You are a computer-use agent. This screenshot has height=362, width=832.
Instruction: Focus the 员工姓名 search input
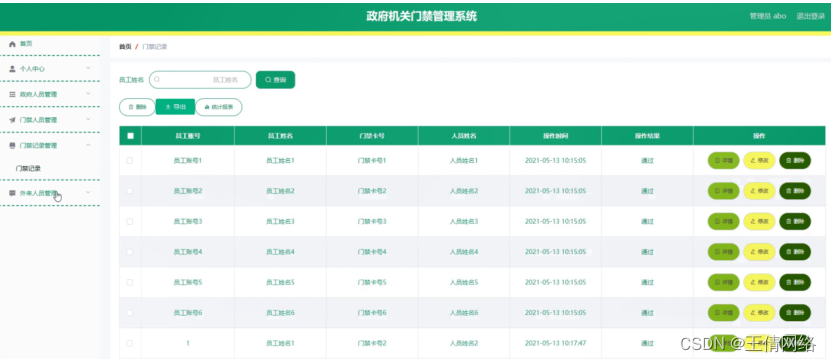pos(200,80)
